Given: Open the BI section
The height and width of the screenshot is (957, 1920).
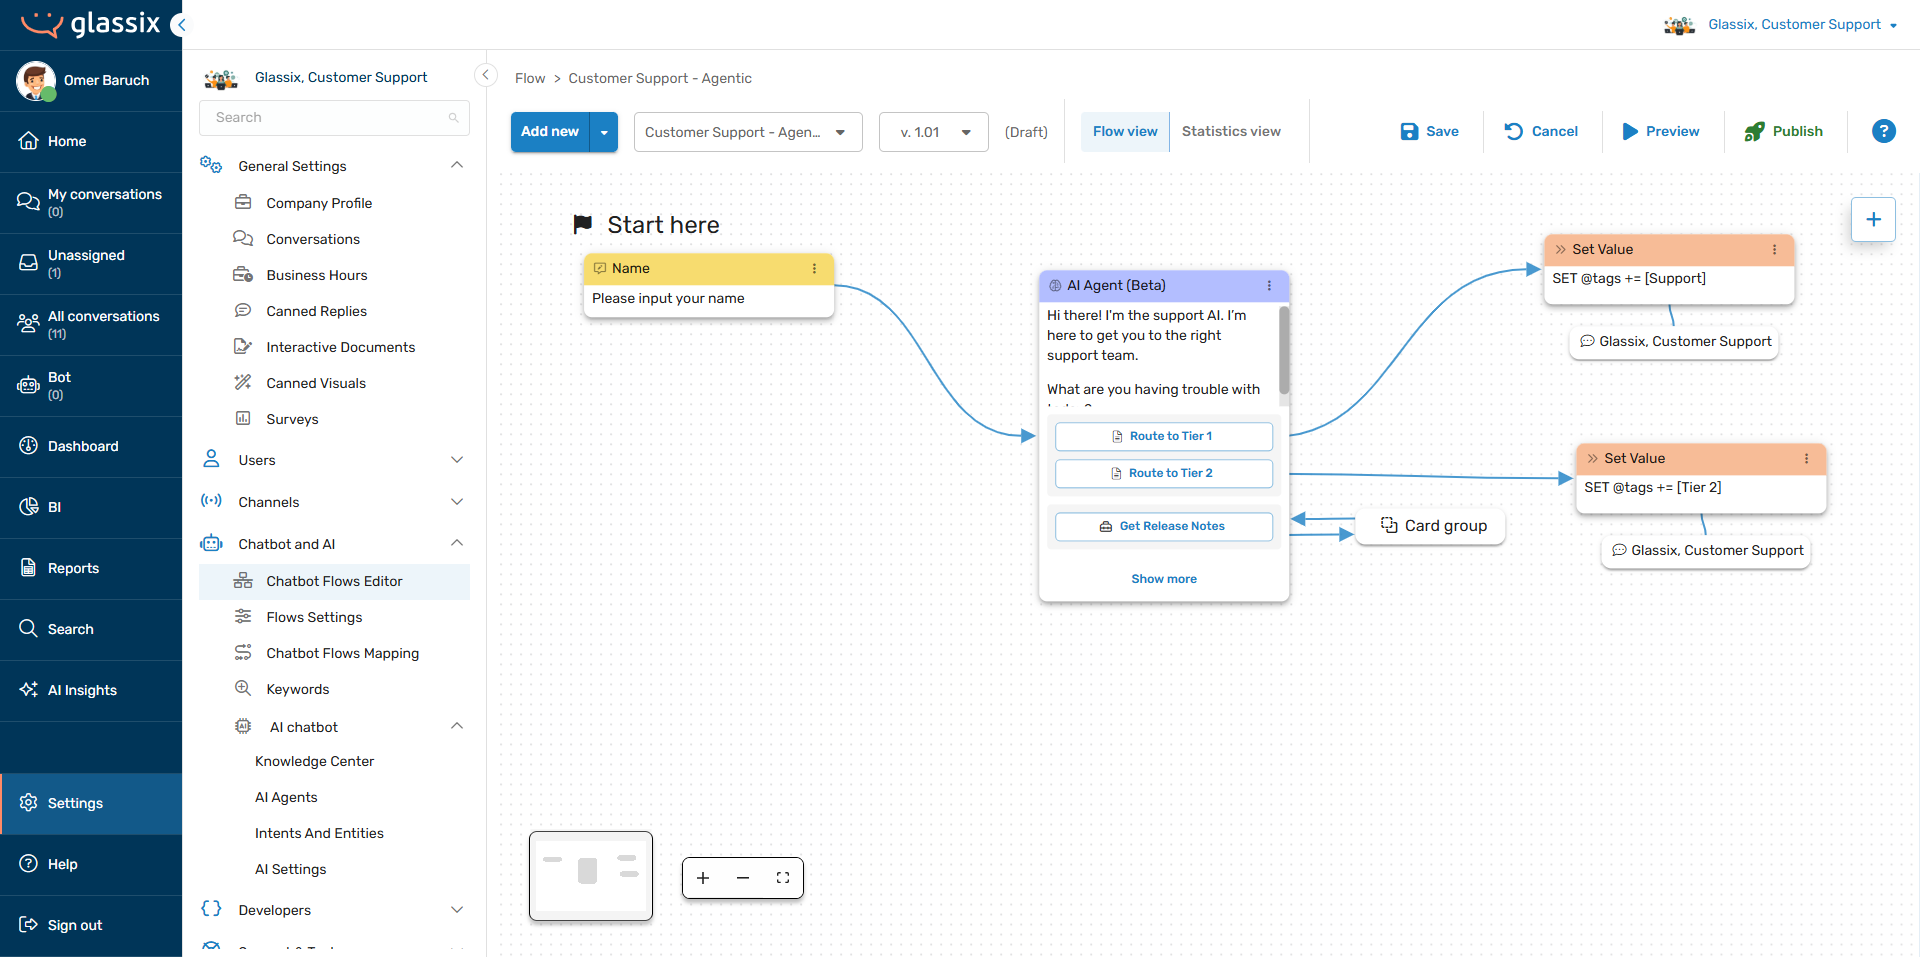Looking at the screenshot, I should pyautogui.click(x=91, y=507).
